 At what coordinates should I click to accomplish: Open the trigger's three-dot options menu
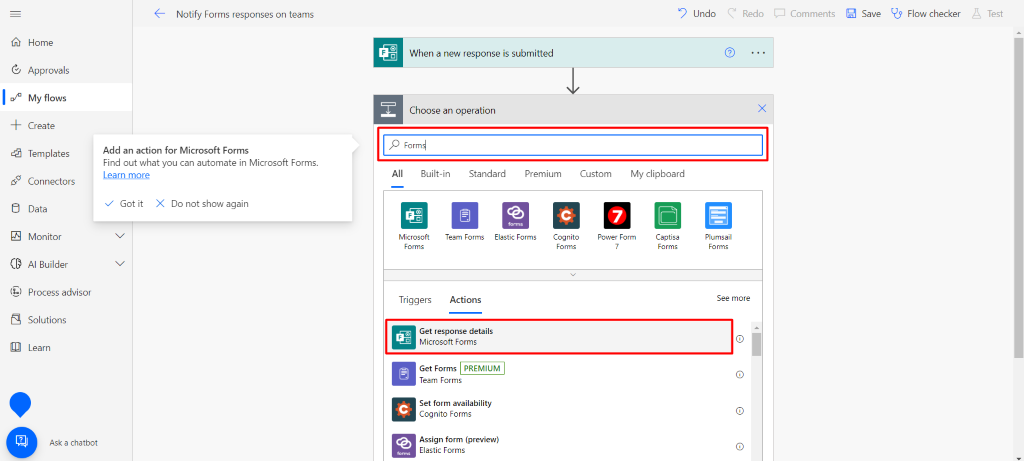click(x=757, y=53)
